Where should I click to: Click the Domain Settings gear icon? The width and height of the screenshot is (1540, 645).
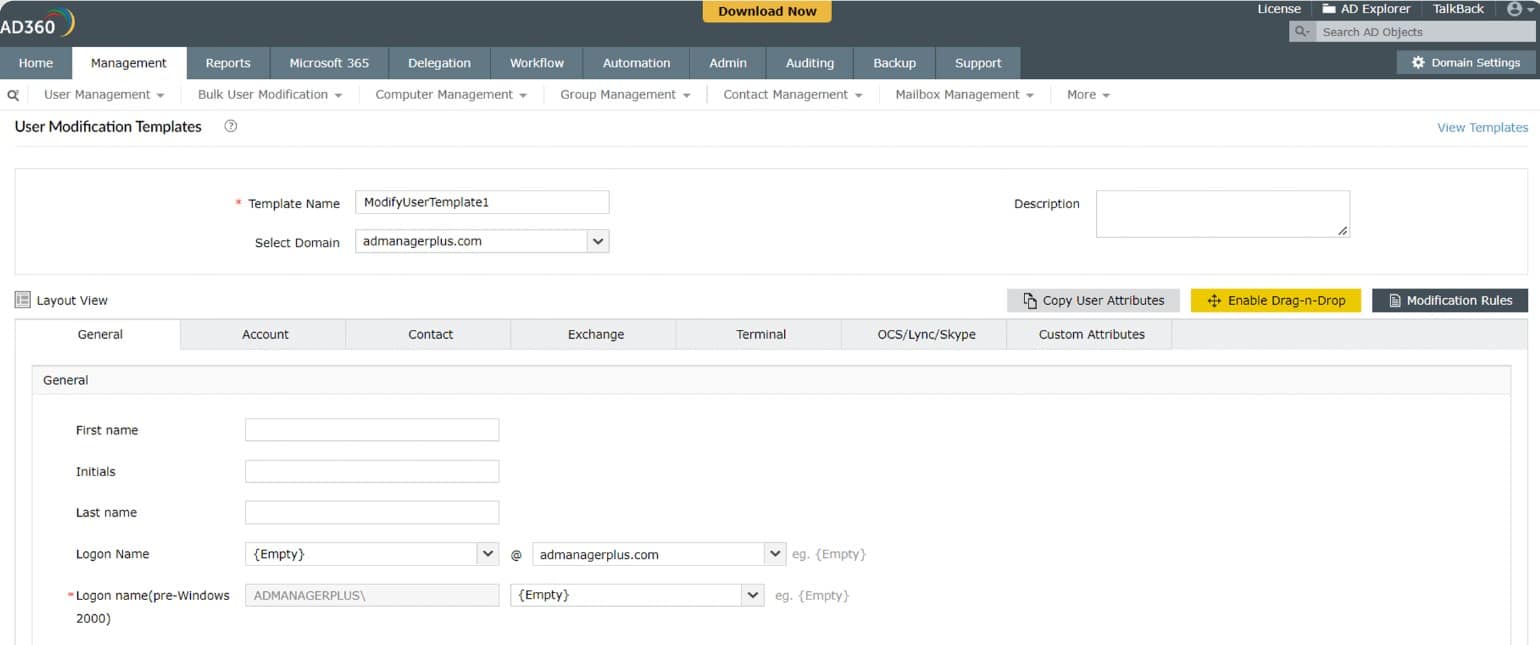pyautogui.click(x=1418, y=62)
